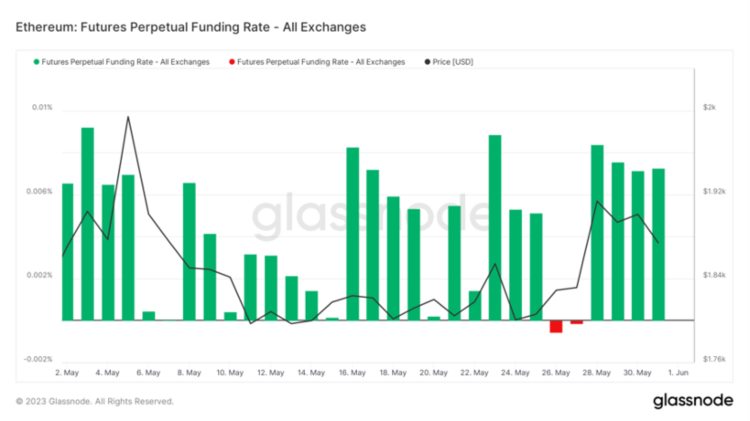Click the '16. May' x-axis label
Screen dimensions: 750x421
350,372
